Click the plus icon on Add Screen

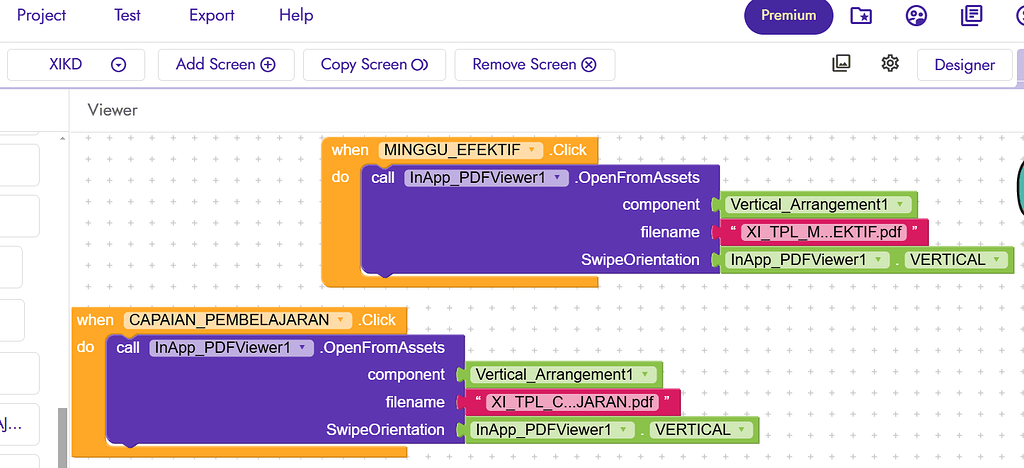(x=268, y=65)
